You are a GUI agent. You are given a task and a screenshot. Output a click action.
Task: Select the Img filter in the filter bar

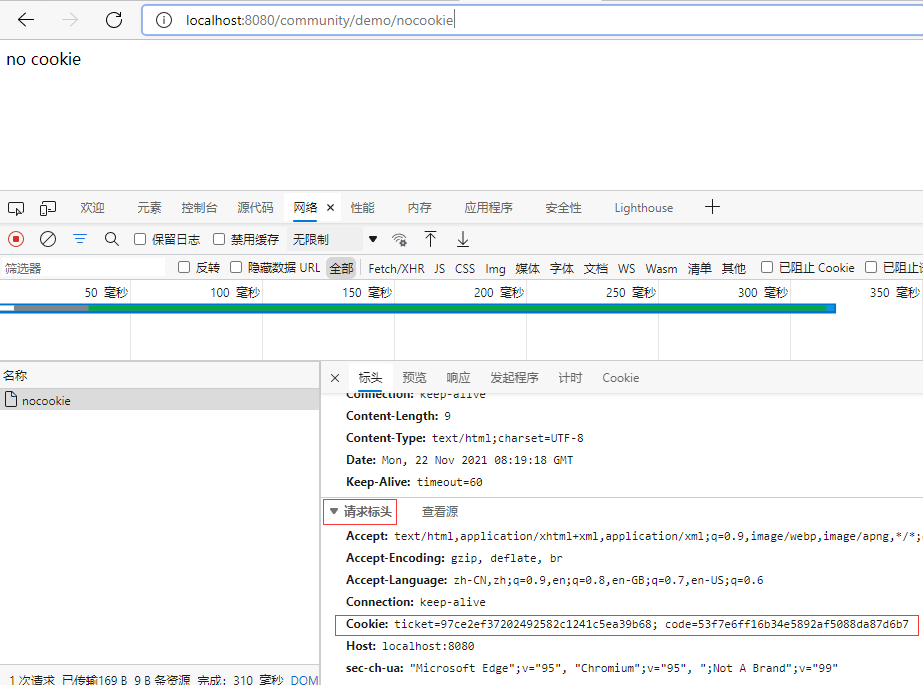tap(495, 267)
